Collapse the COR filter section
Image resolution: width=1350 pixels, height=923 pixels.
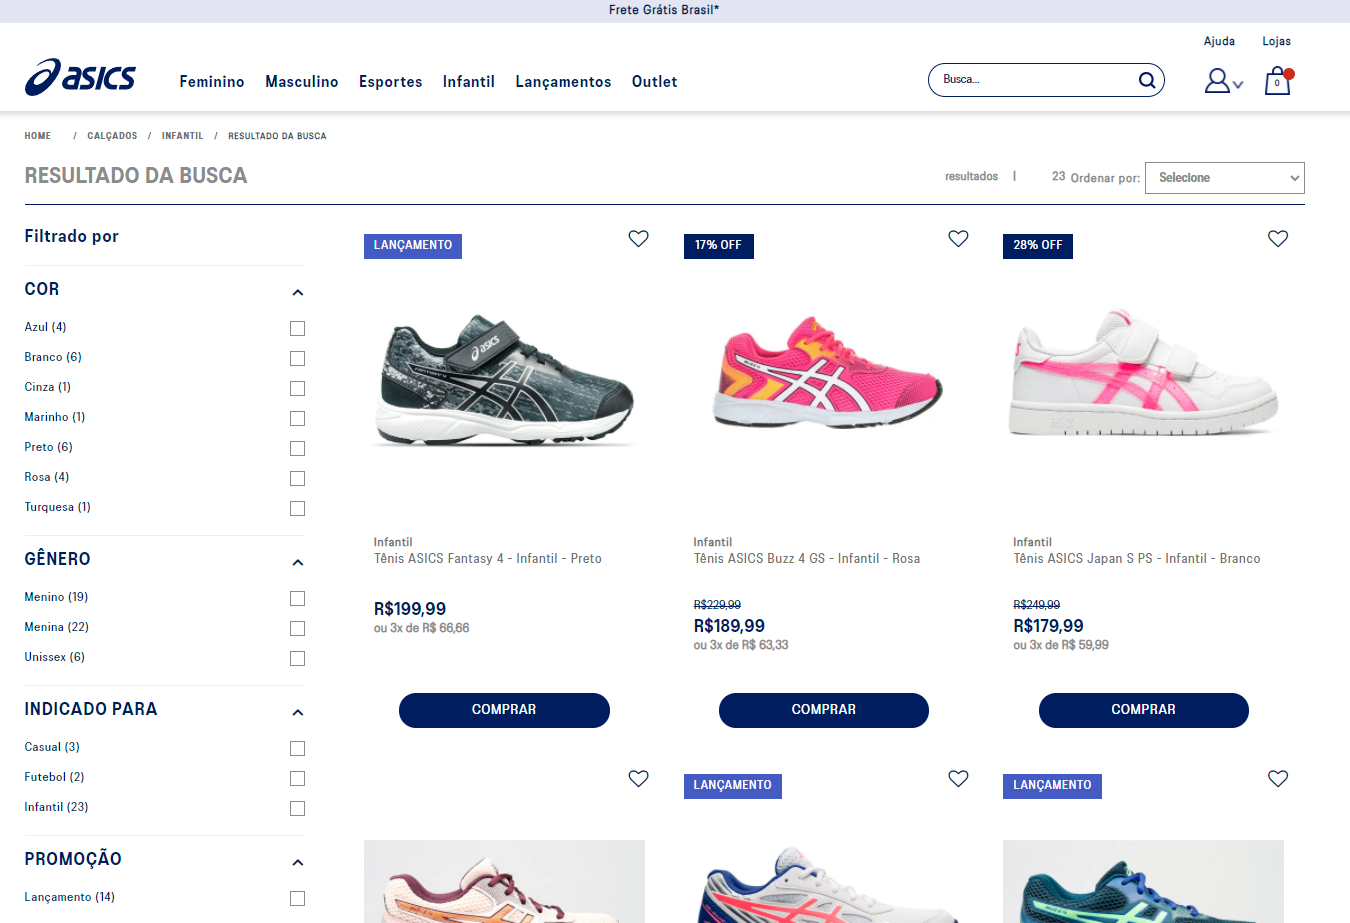(x=297, y=293)
